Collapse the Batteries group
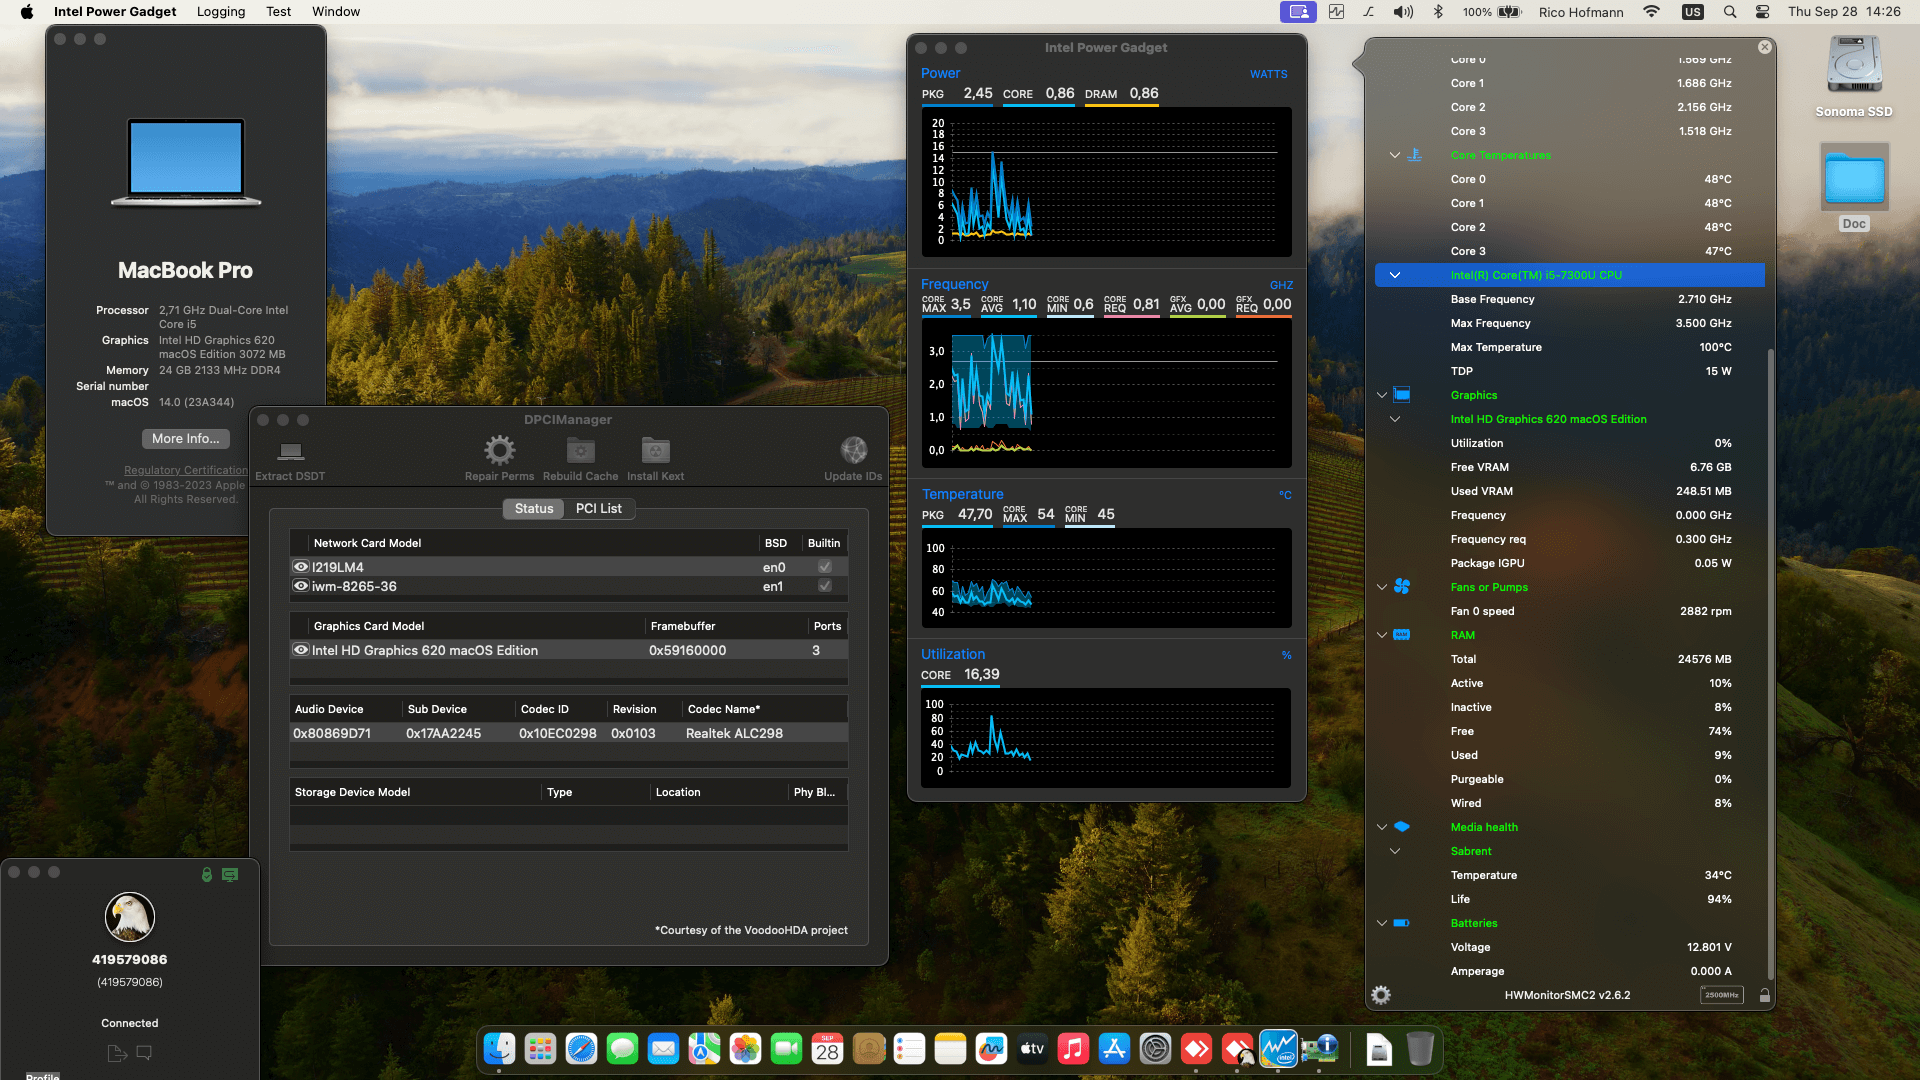The height and width of the screenshot is (1080, 1920). (1382, 923)
